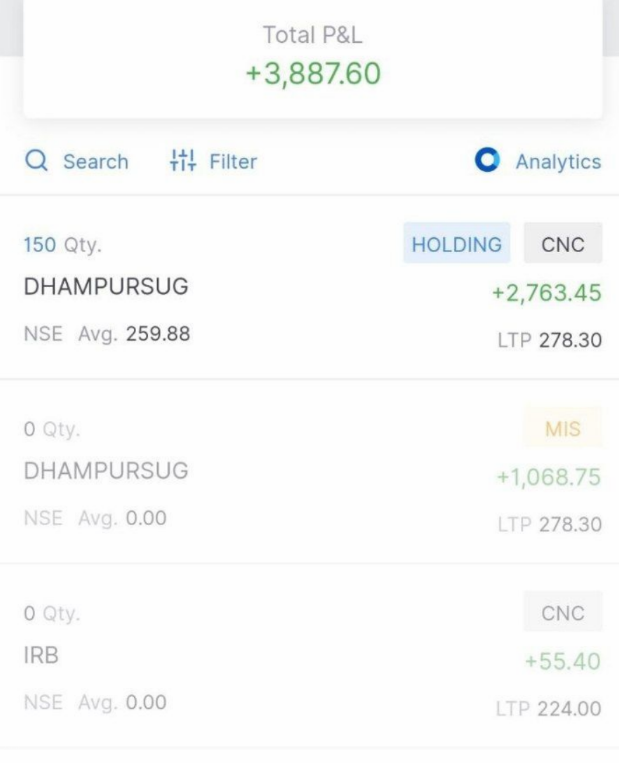Tap the Filter sliders icon
Viewport: 619px width, 763px height.
pyautogui.click(x=183, y=161)
